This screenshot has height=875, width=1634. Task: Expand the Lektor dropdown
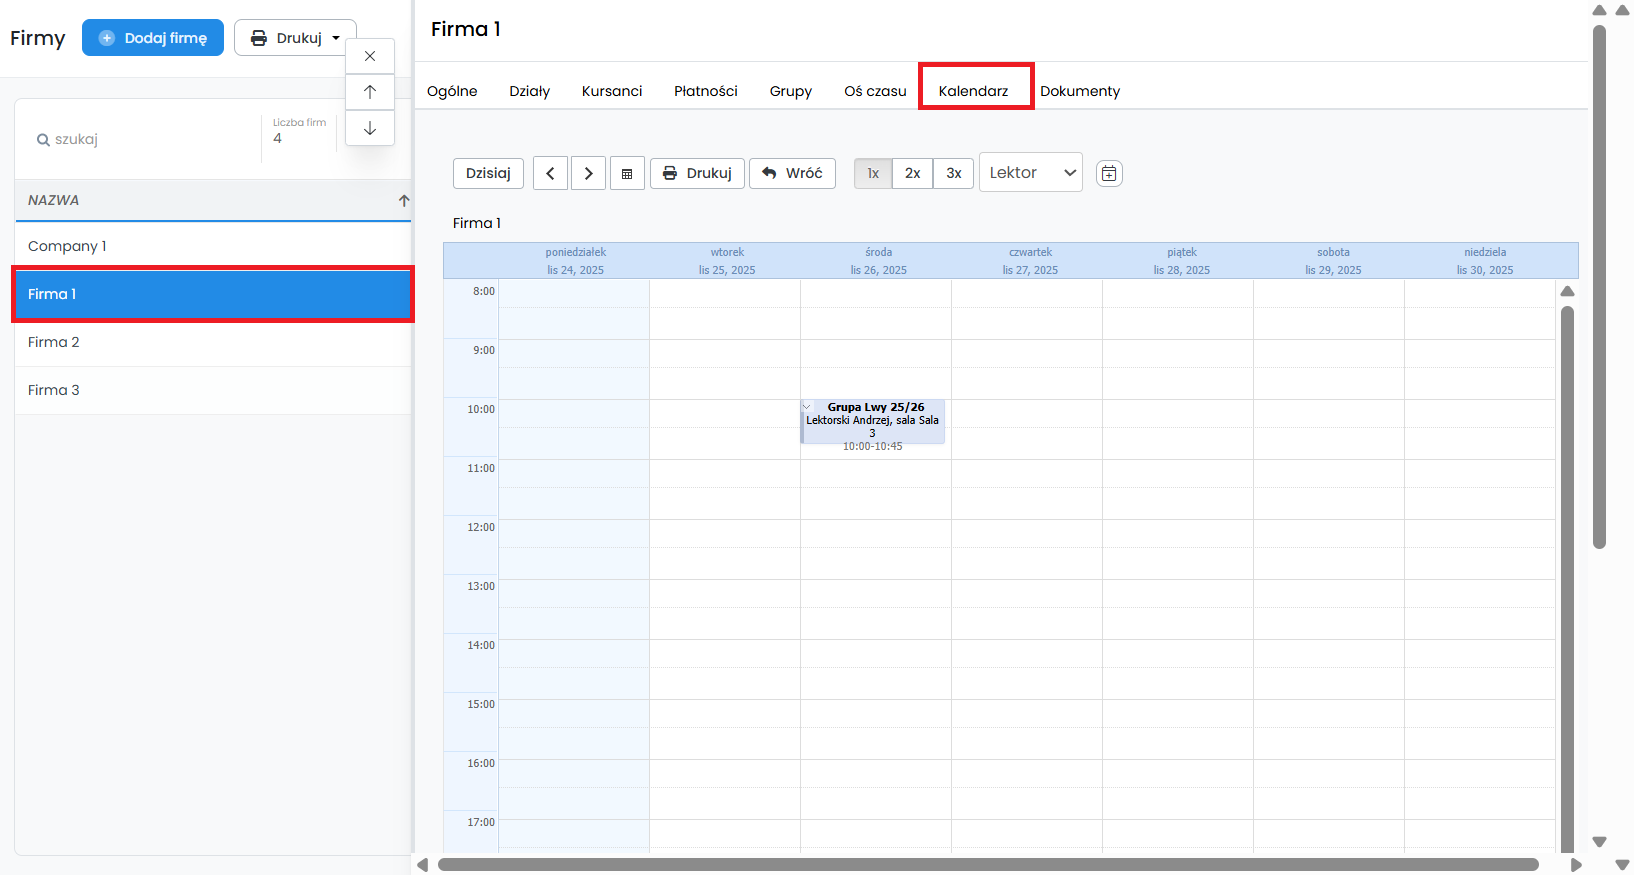point(1031,173)
